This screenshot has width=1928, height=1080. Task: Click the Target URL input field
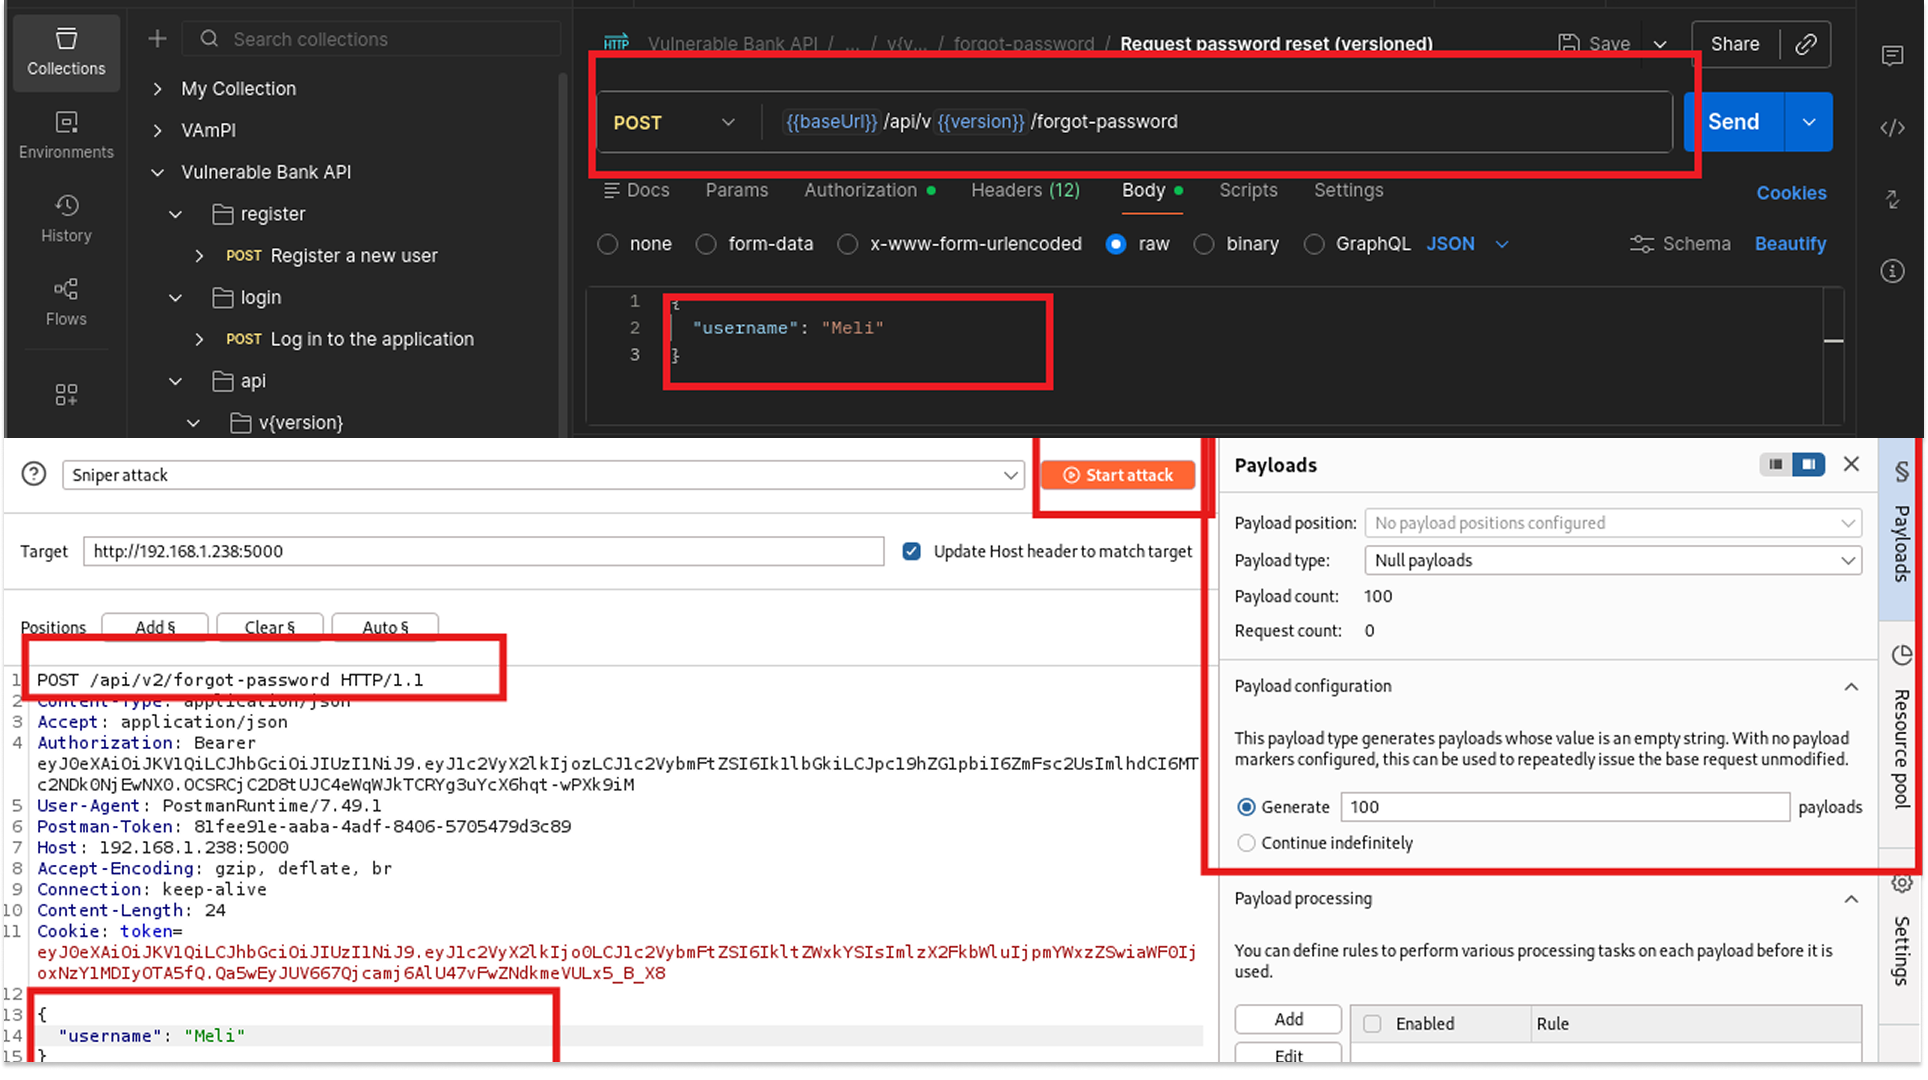[x=480, y=551]
